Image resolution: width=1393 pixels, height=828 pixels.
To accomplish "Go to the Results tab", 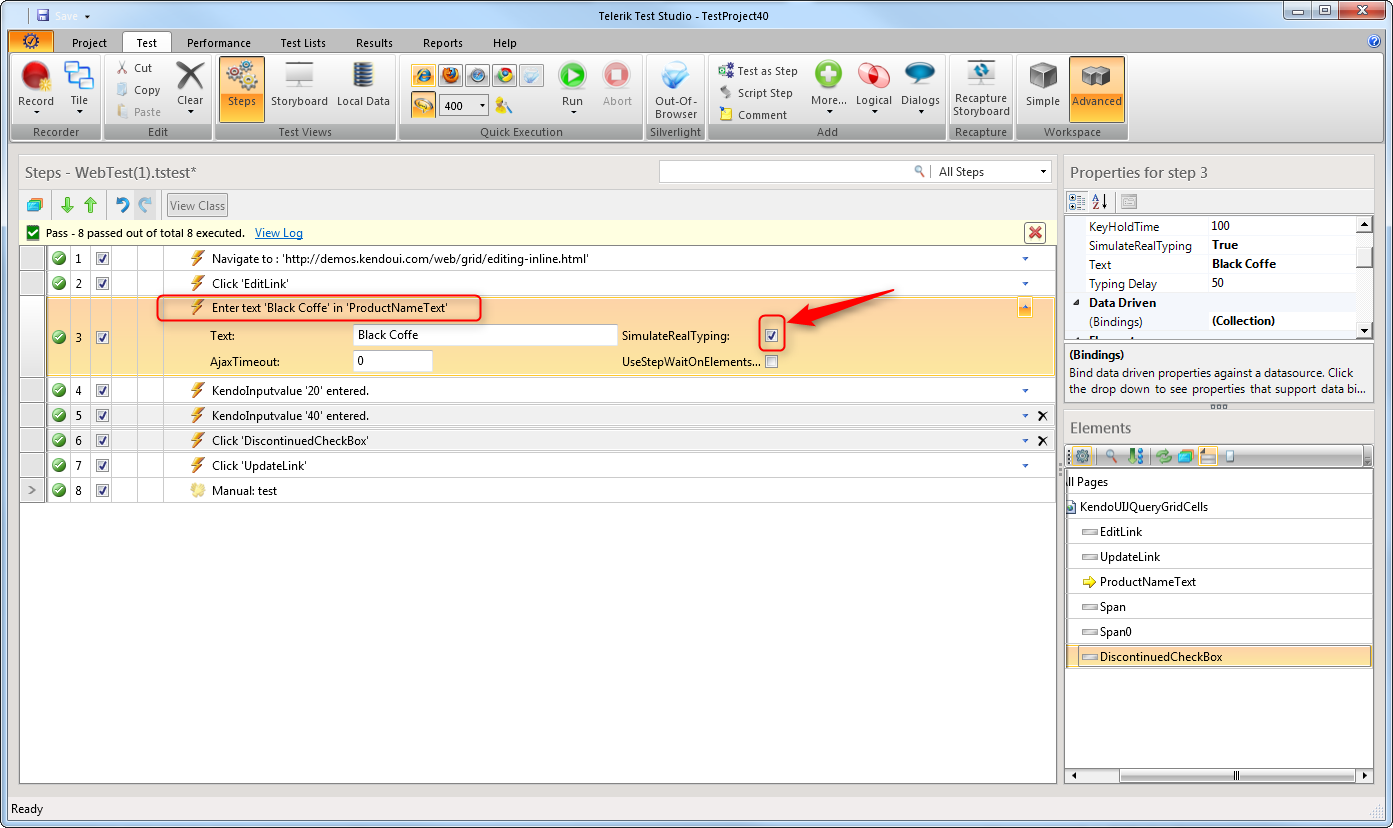I will (x=374, y=43).
